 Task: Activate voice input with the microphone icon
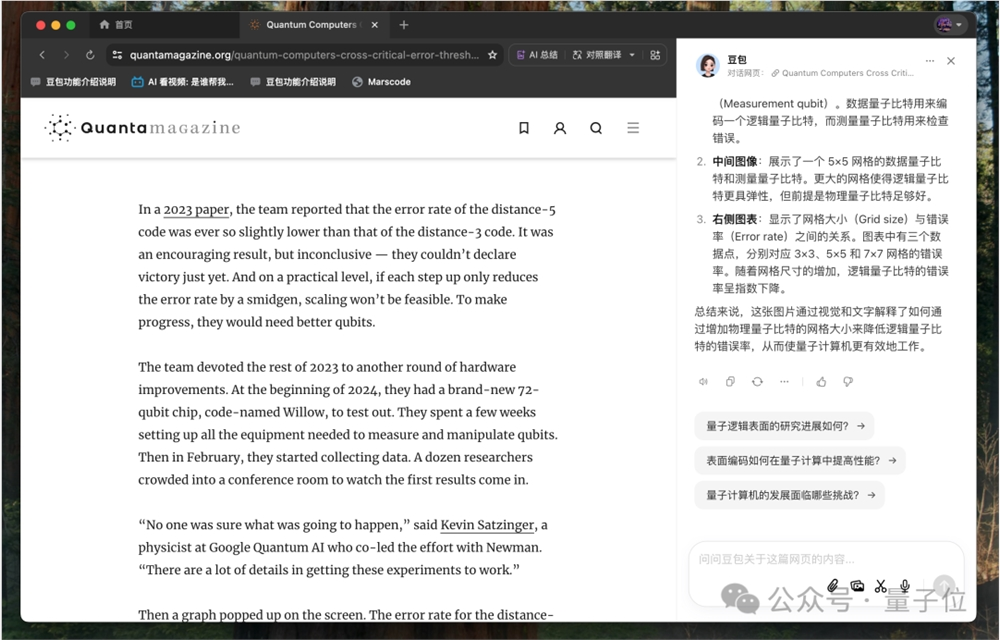click(905, 586)
